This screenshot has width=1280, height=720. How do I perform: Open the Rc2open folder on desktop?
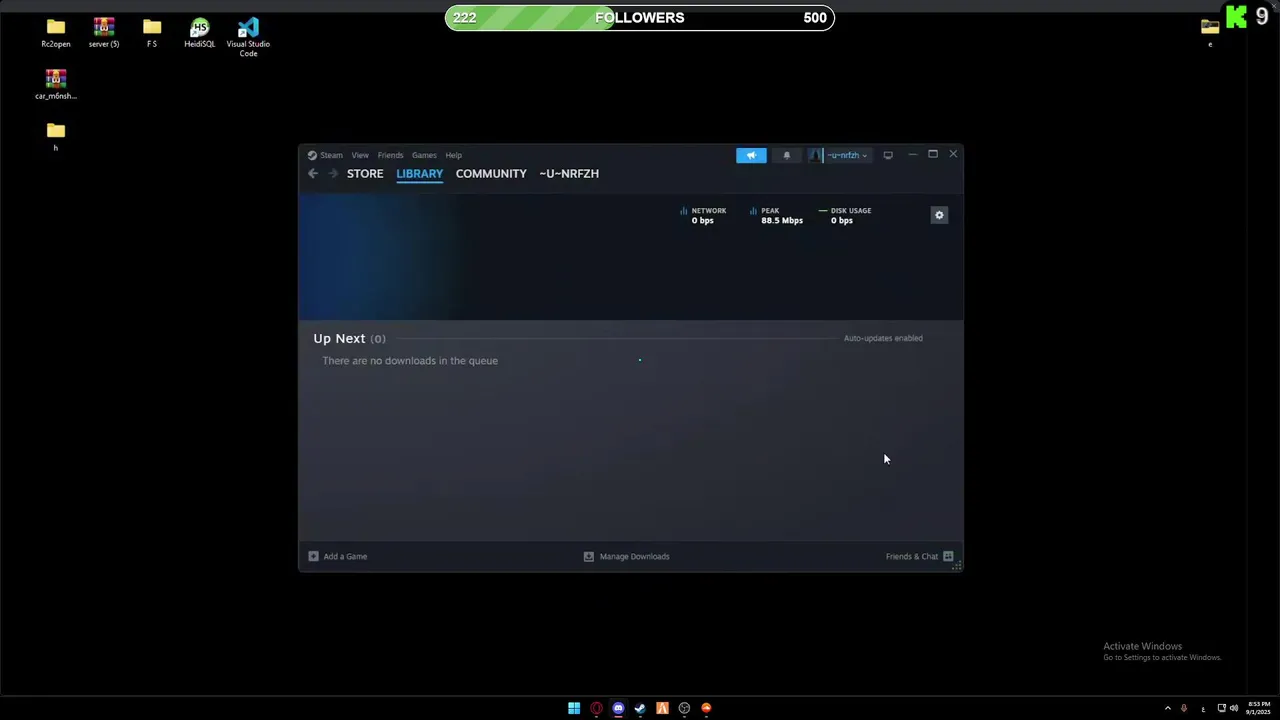pyautogui.click(x=56, y=33)
